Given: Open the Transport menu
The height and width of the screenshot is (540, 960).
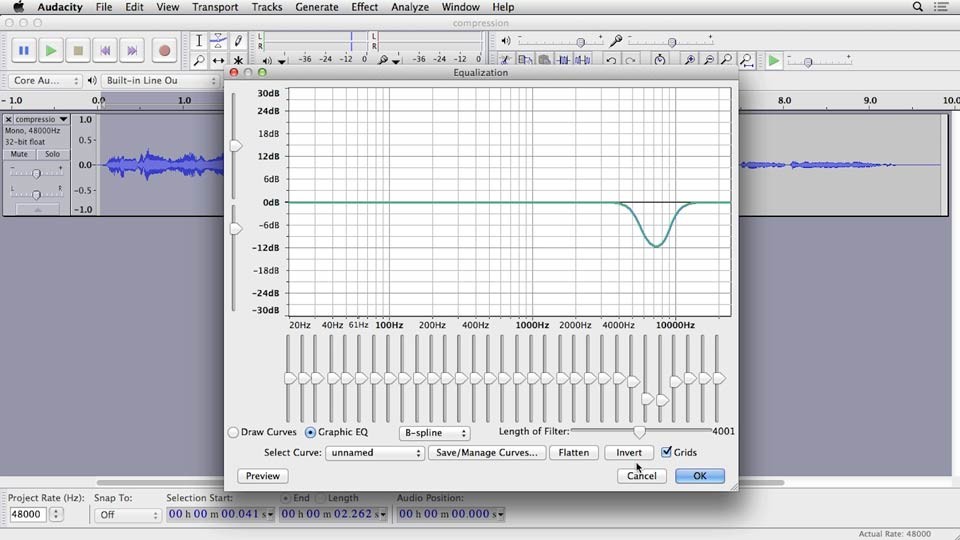Looking at the screenshot, I should tap(215, 7).
